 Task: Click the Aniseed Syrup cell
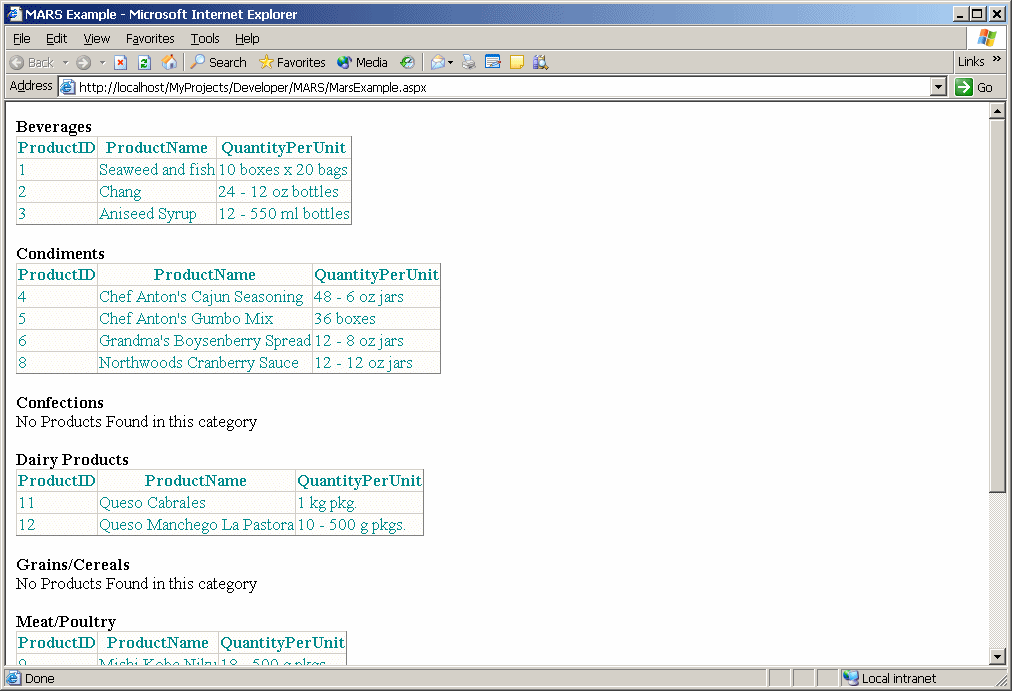157,214
